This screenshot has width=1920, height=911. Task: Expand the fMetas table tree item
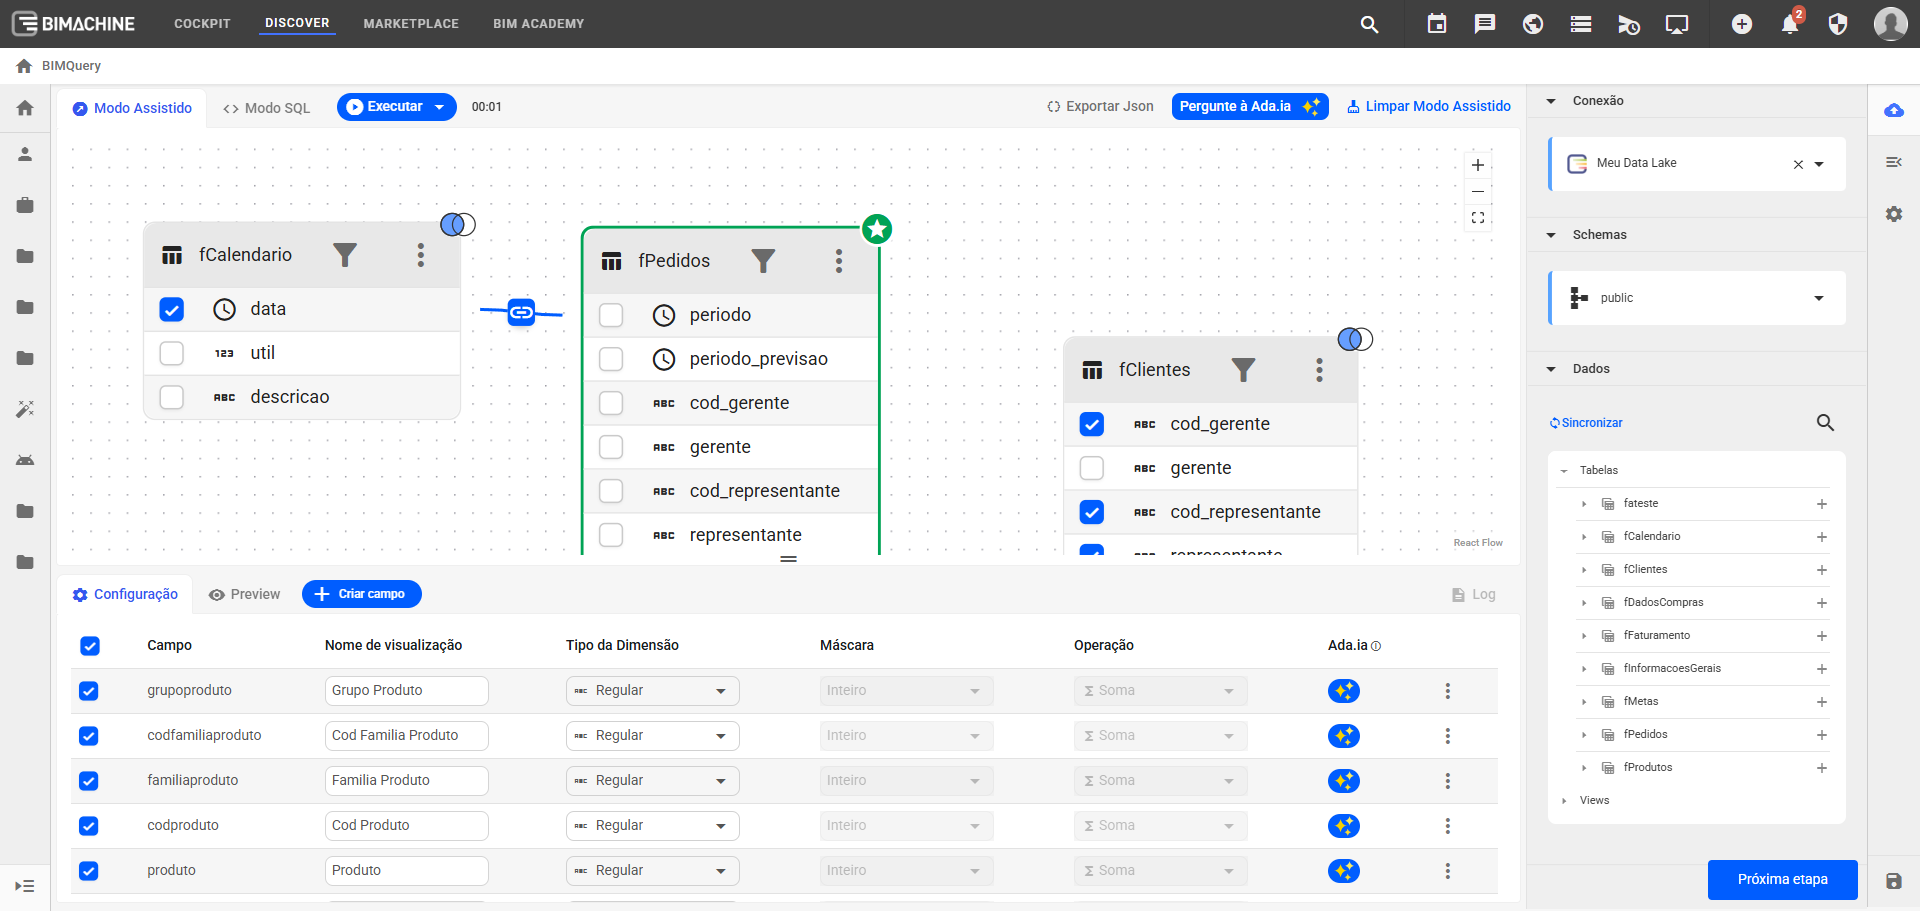tap(1584, 702)
